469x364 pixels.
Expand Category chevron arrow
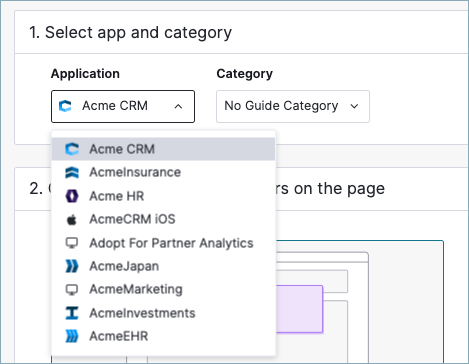[x=354, y=106]
